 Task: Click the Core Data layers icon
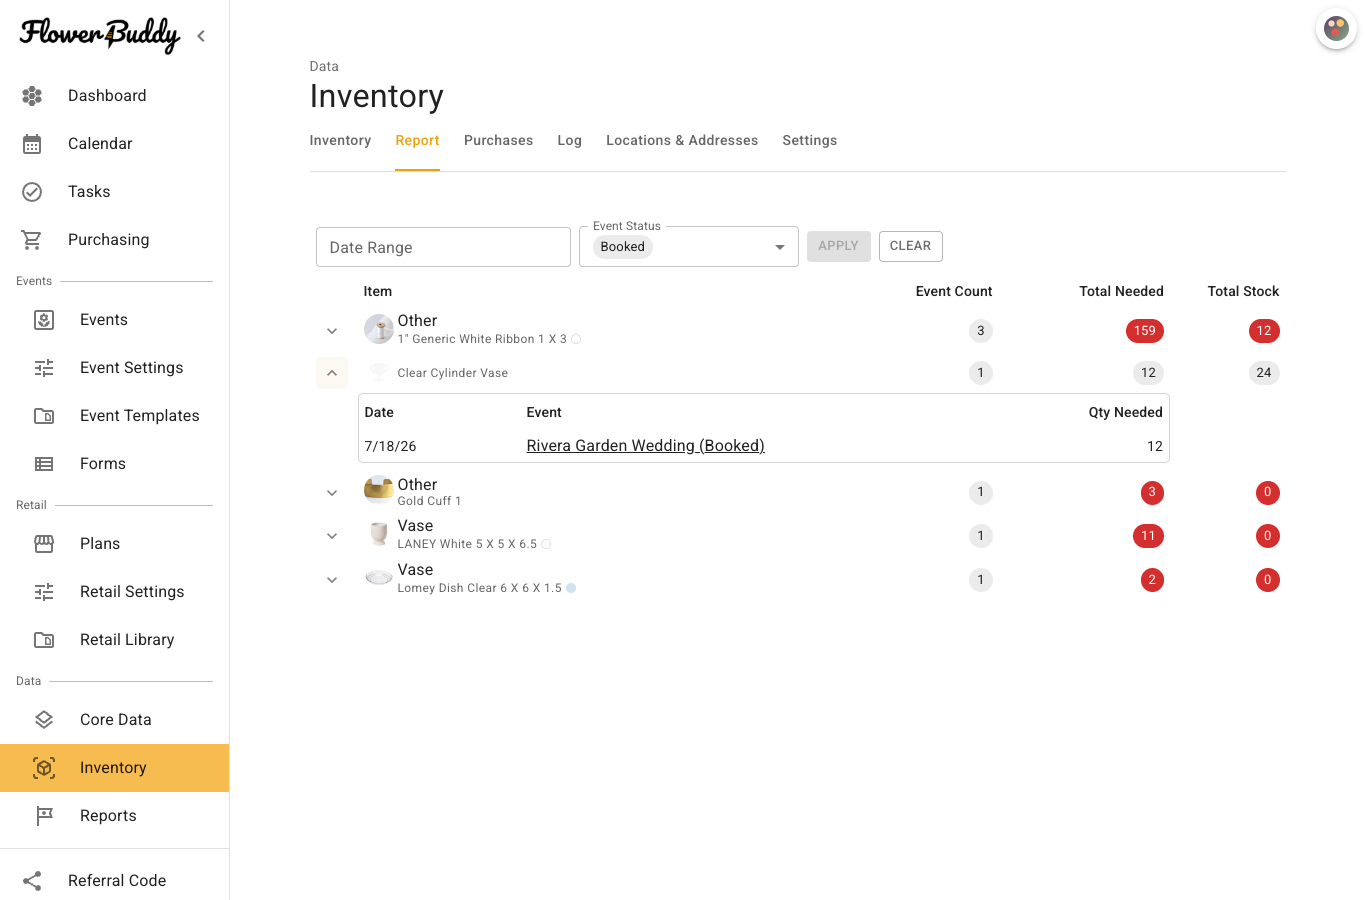pos(44,720)
